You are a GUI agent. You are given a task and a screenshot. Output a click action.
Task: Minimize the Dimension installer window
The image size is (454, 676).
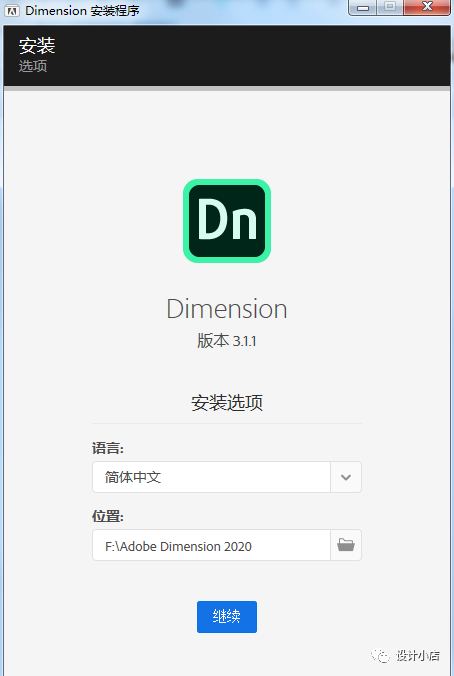[x=363, y=7]
